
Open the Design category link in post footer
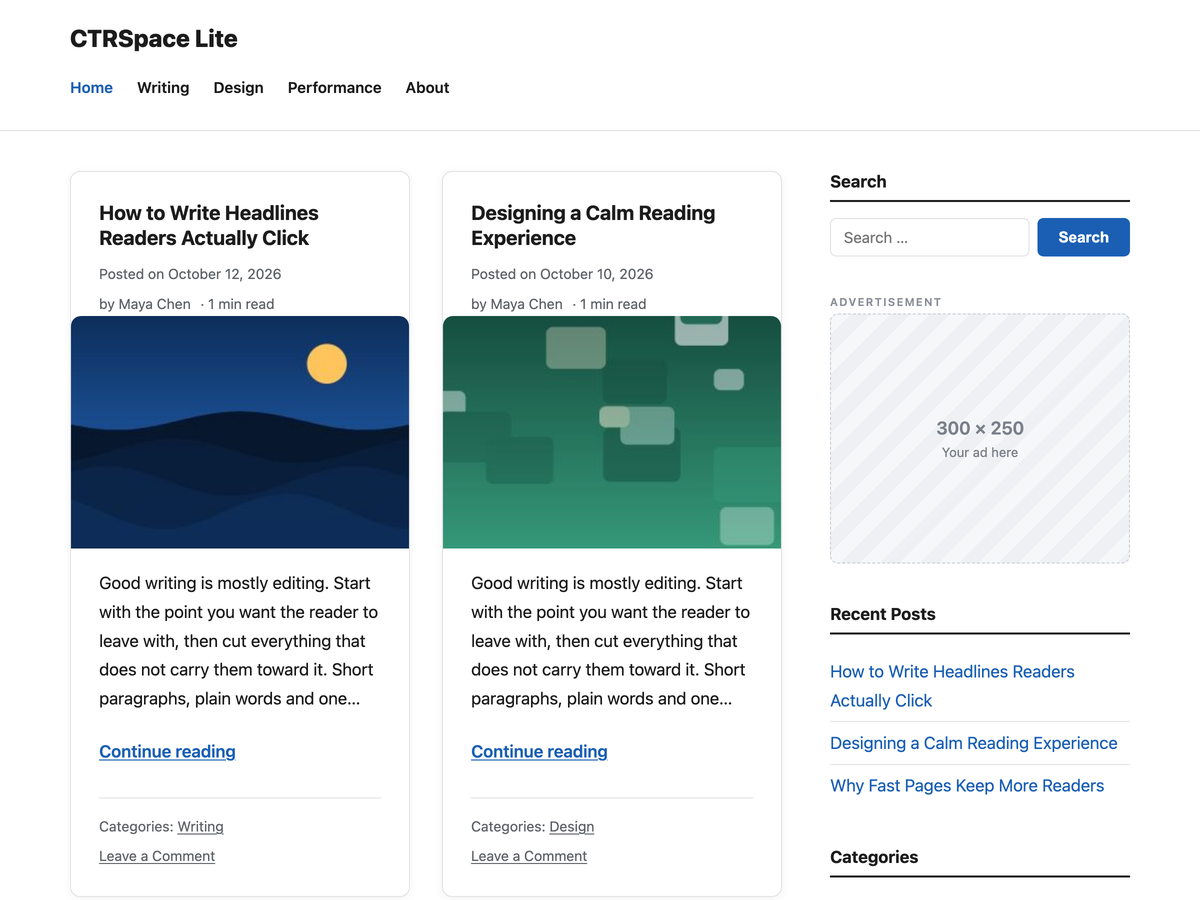tap(571, 827)
